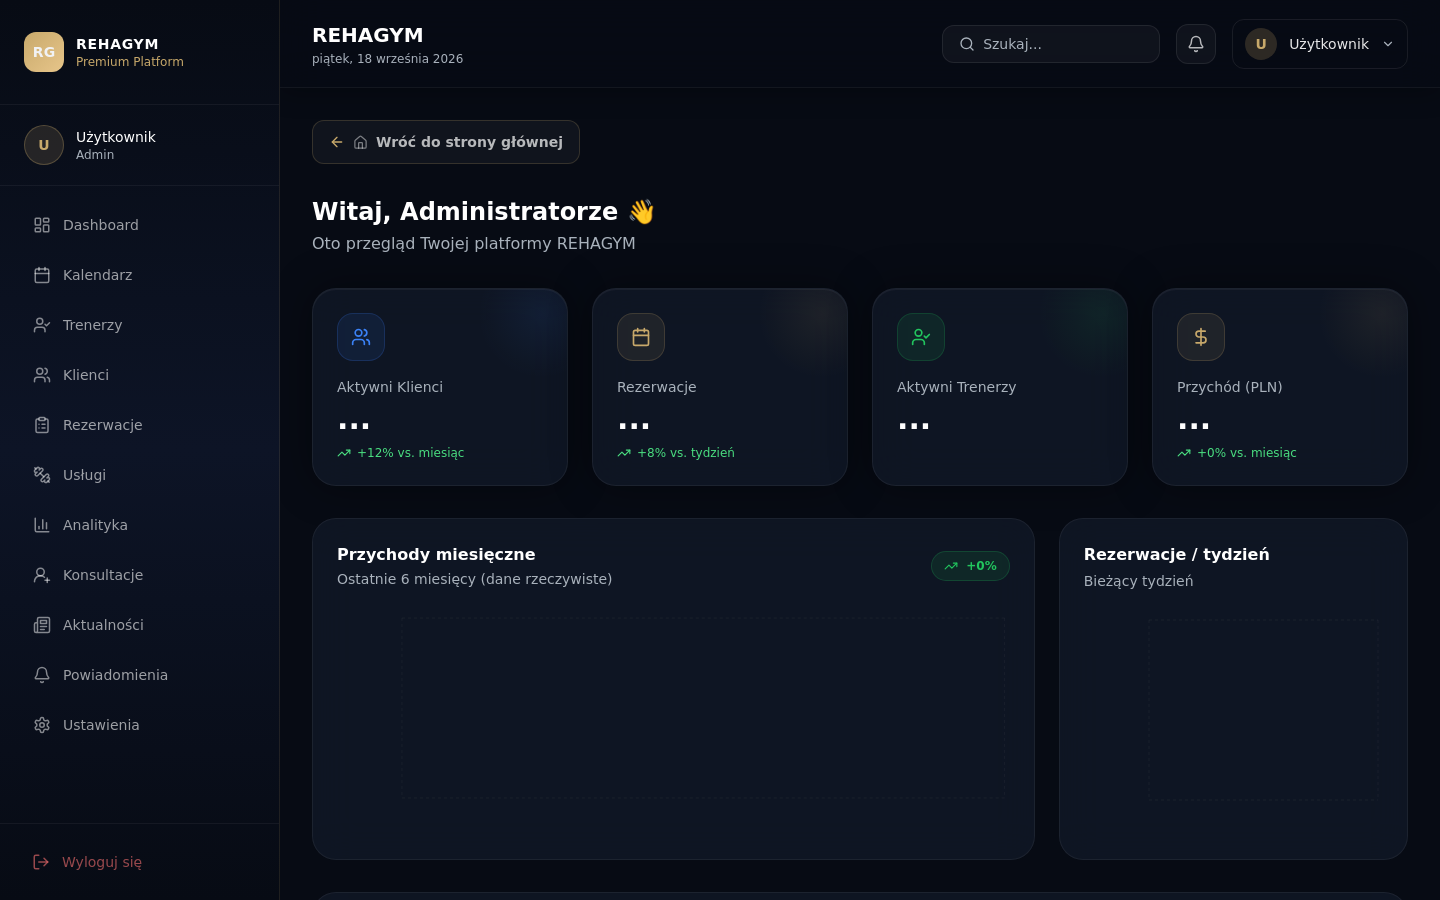Click the Ustawienia gear icon
The height and width of the screenshot is (900, 1440).
(x=42, y=725)
